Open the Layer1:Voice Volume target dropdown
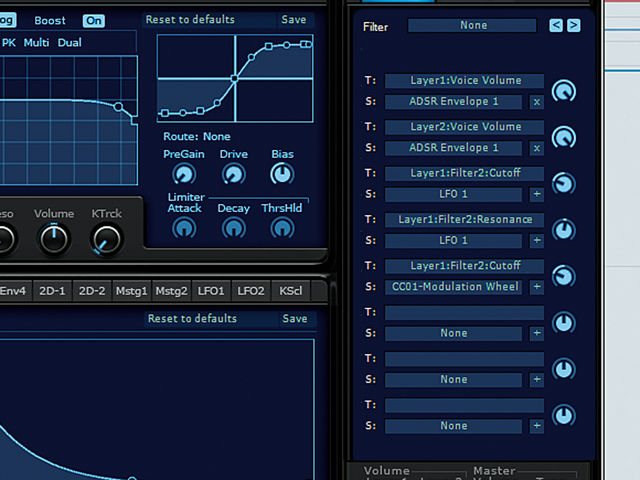The width and height of the screenshot is (640, 480). pyautogui.click(x=464, y=80)
